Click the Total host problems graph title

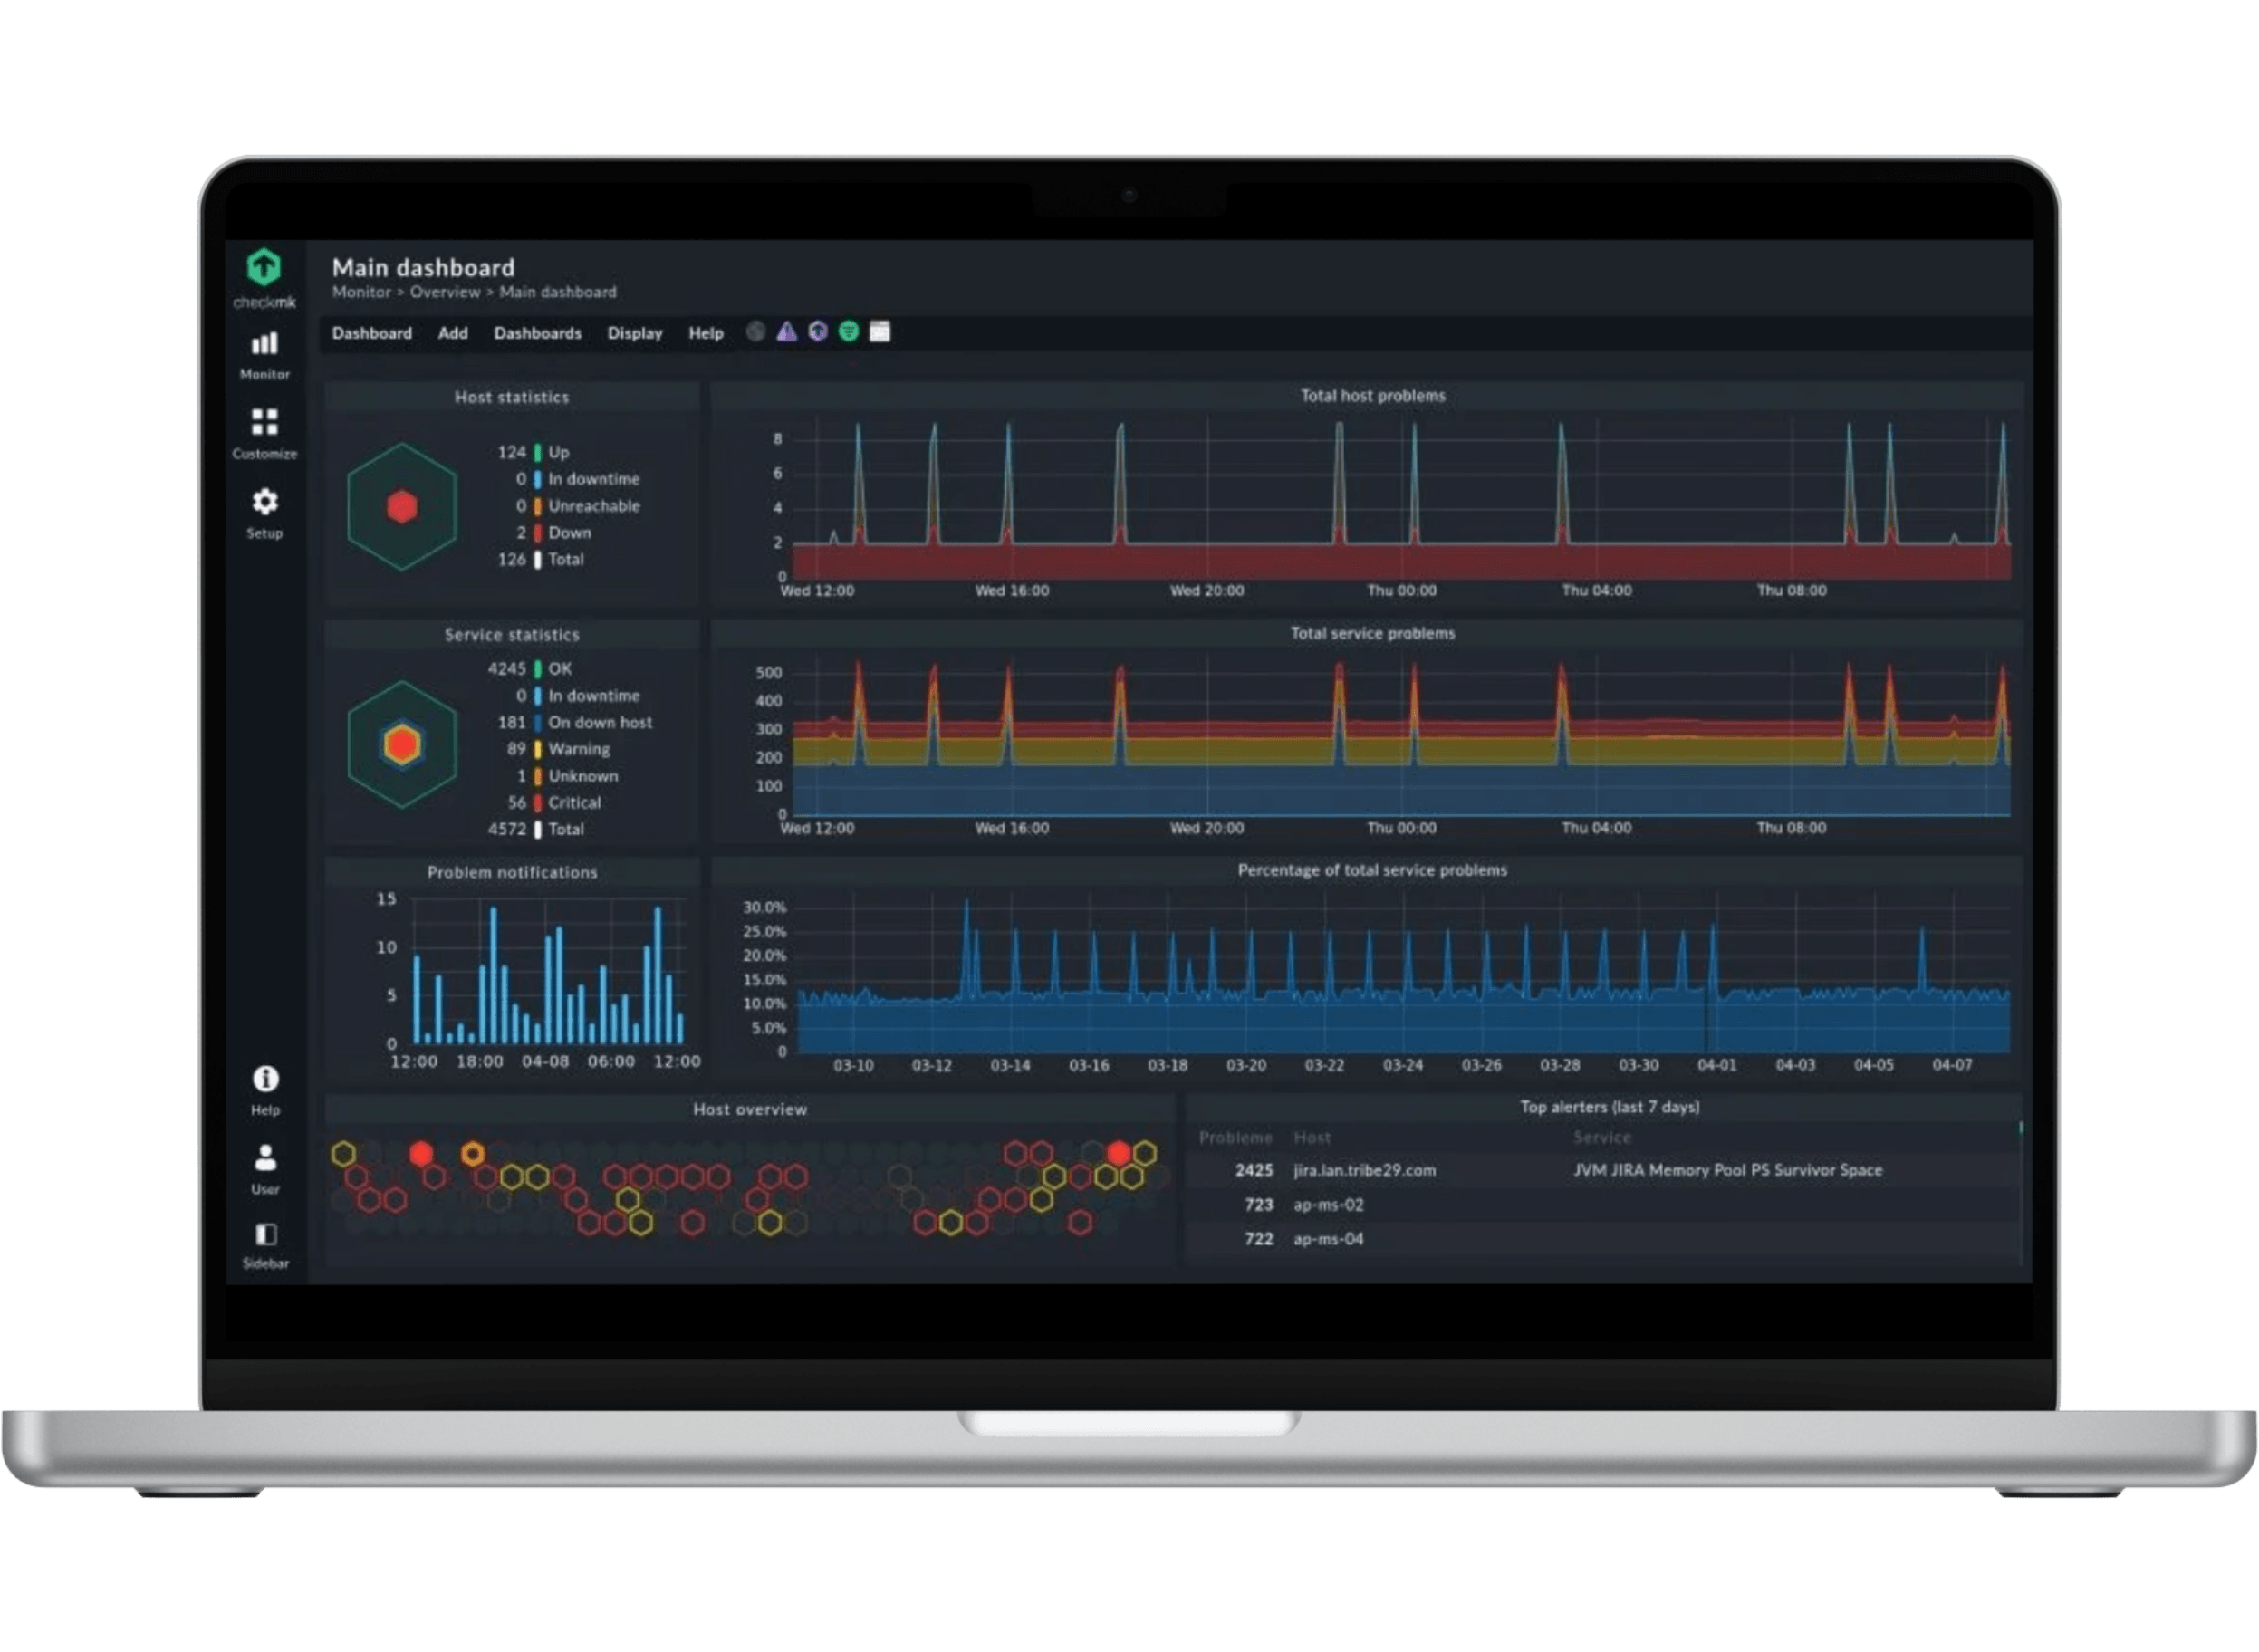click(x=1373, y=396)
